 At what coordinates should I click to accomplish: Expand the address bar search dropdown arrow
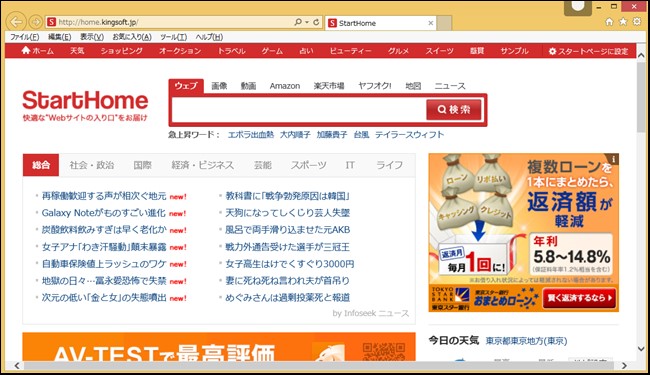(x=307, y=22)
